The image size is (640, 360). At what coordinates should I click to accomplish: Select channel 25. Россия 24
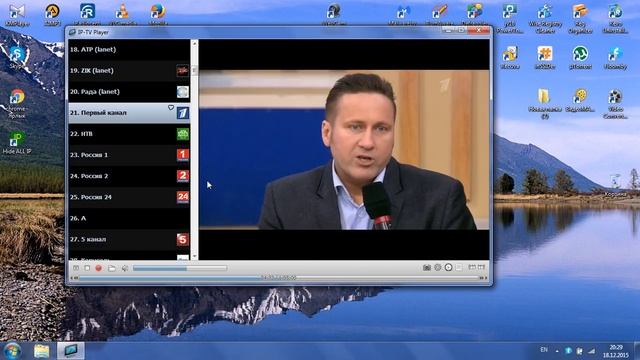pos(129,197)
